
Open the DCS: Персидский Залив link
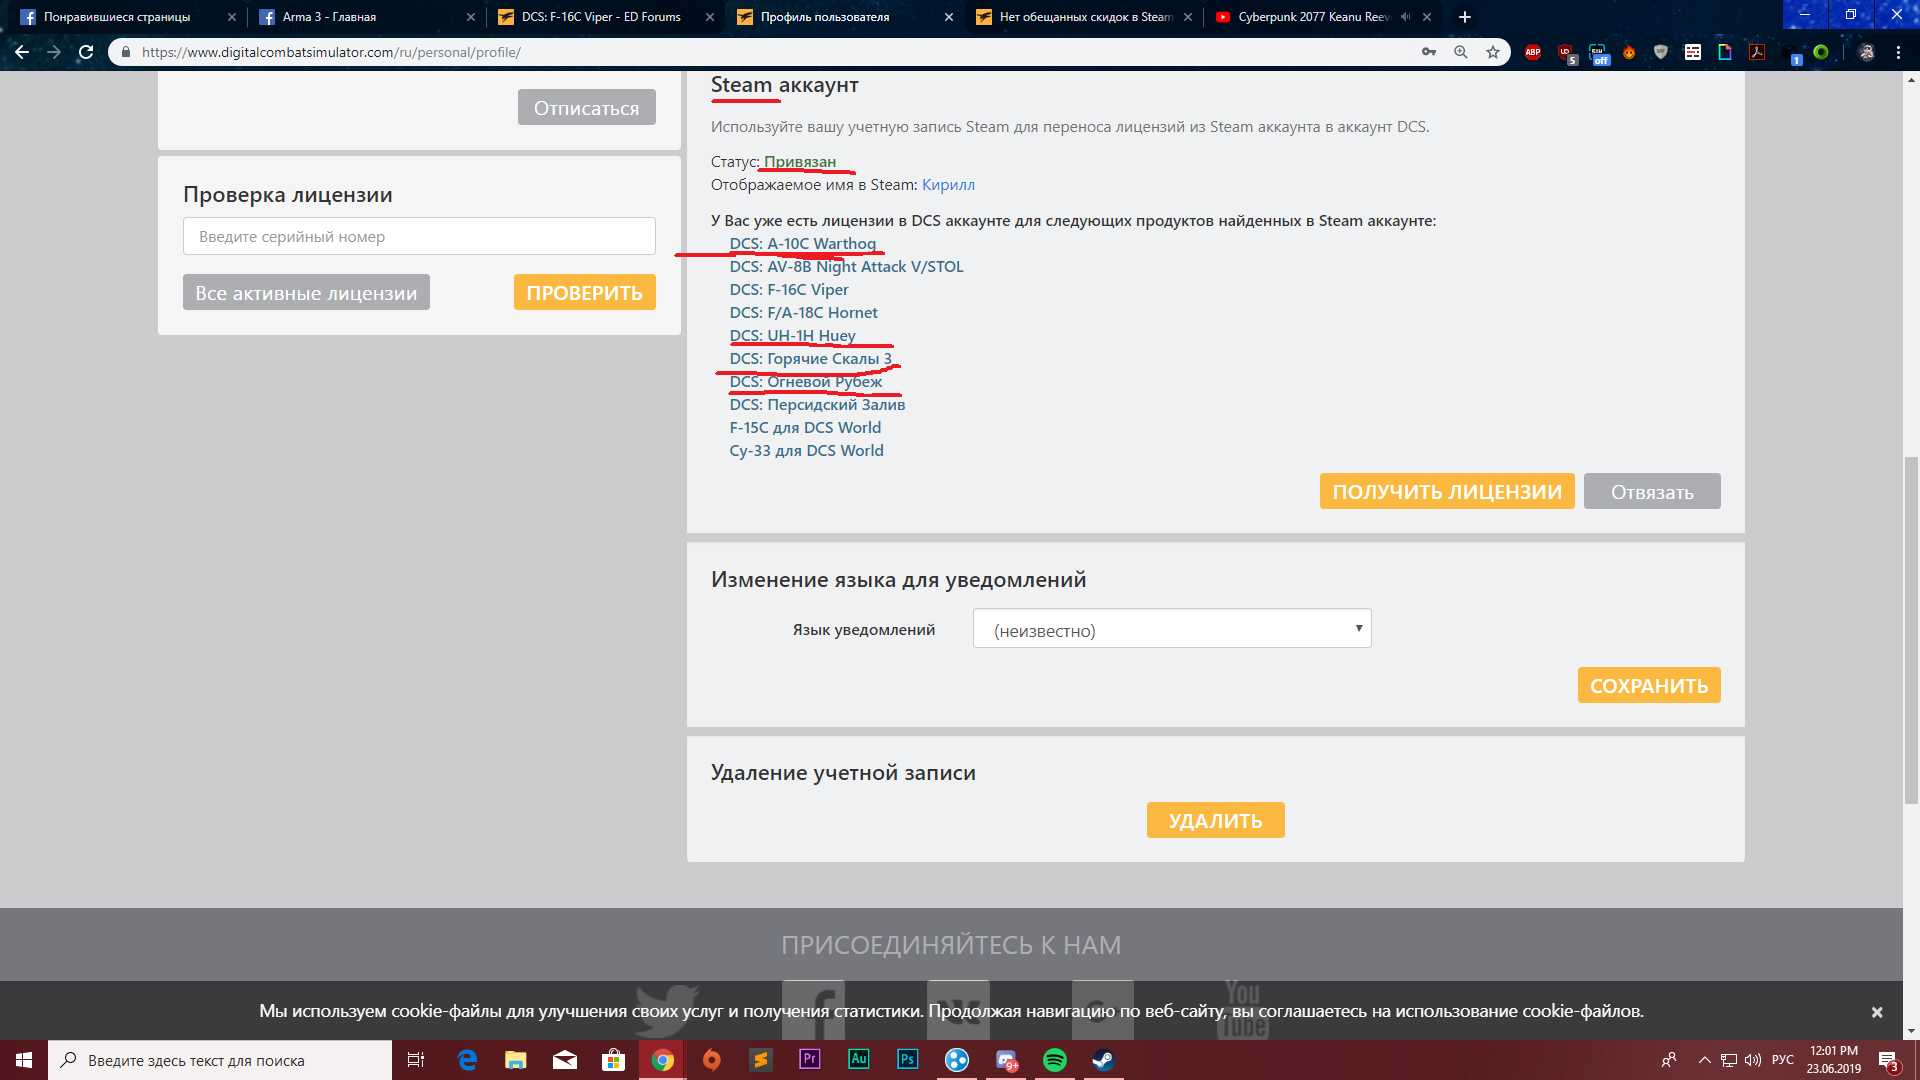click(818, 405)
